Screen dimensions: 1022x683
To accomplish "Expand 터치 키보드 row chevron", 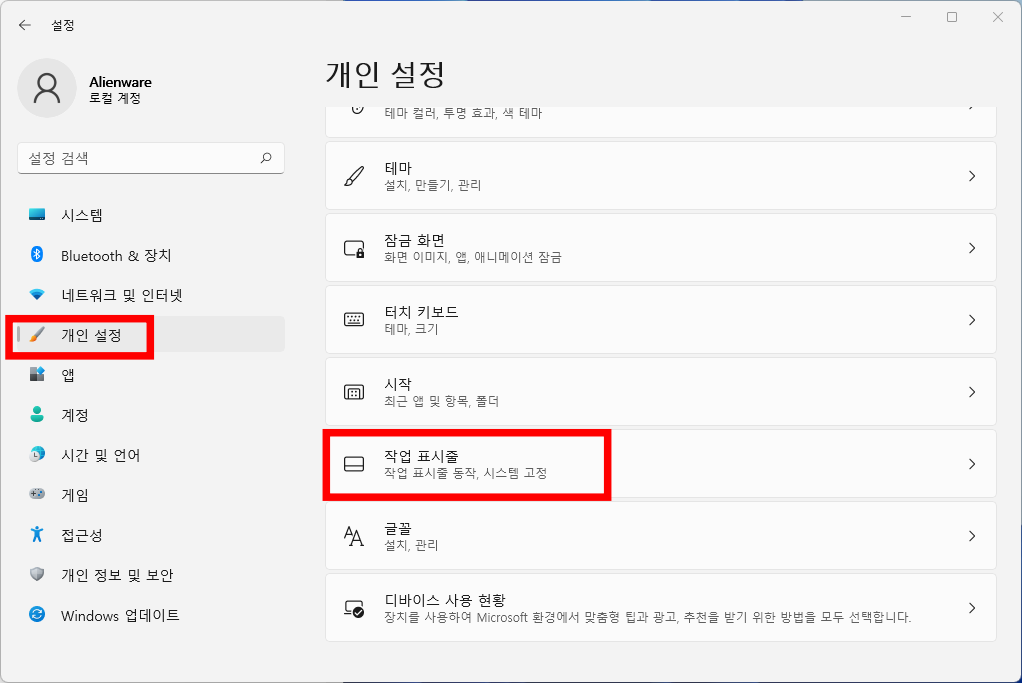I will point(972,320).
